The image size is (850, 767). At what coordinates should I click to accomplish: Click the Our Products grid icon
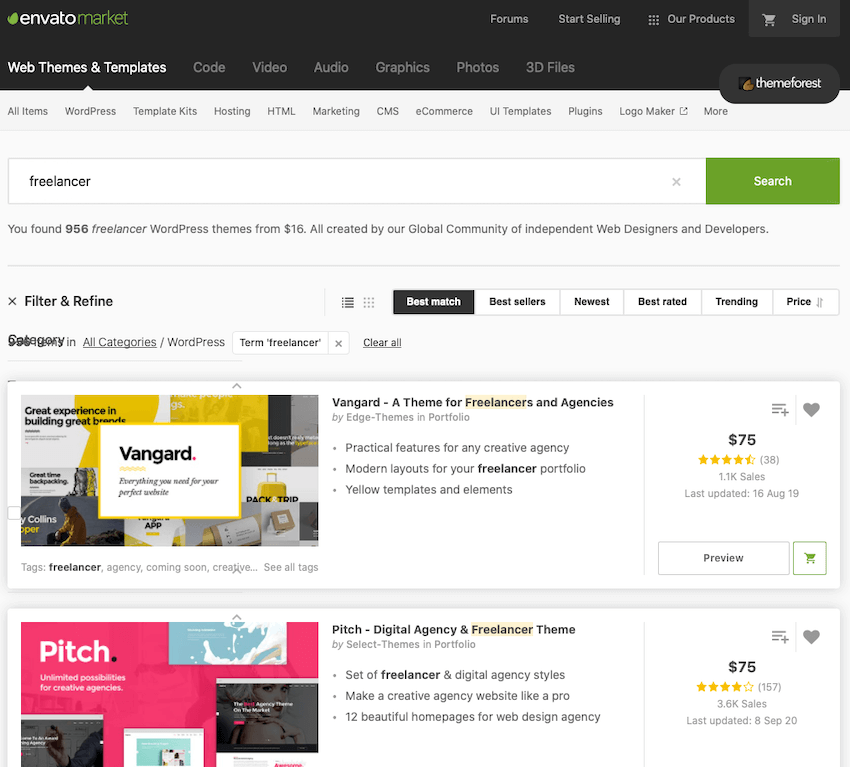[x=654, y=20]
